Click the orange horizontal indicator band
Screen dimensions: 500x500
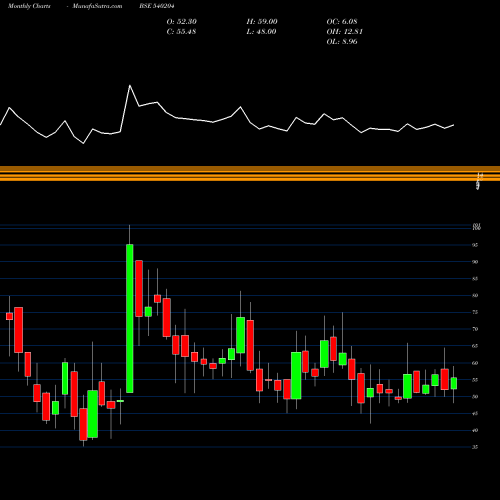pyautogui.click(x=250, y=173)
